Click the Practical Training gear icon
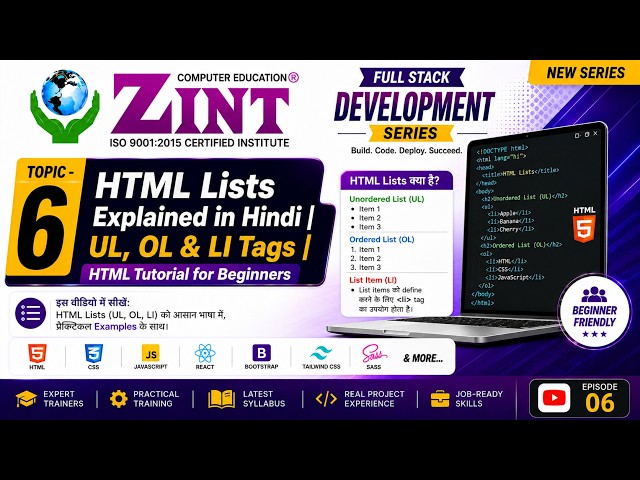This screenshot has height=480, width=640. (118, 399)
